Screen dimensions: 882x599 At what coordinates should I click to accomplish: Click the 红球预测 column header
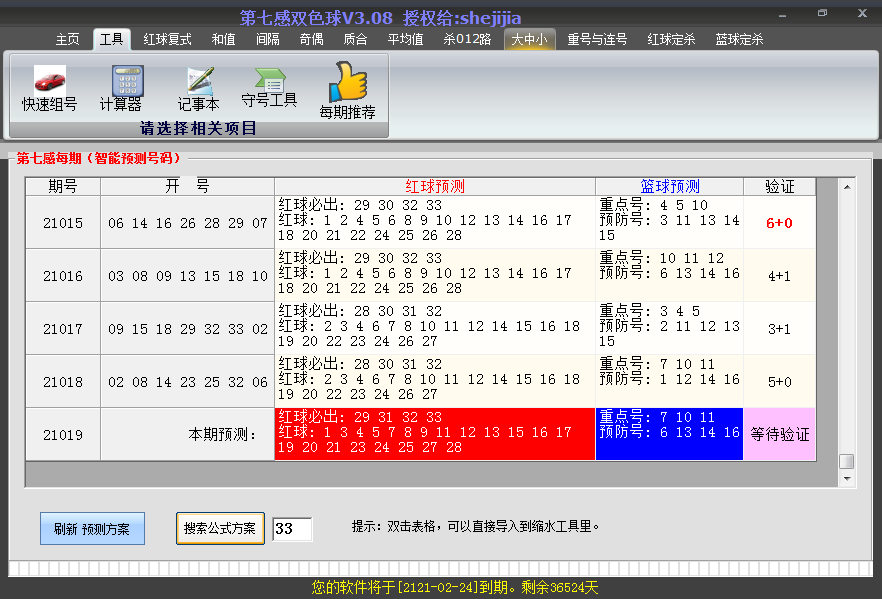(x=435, y=186)
